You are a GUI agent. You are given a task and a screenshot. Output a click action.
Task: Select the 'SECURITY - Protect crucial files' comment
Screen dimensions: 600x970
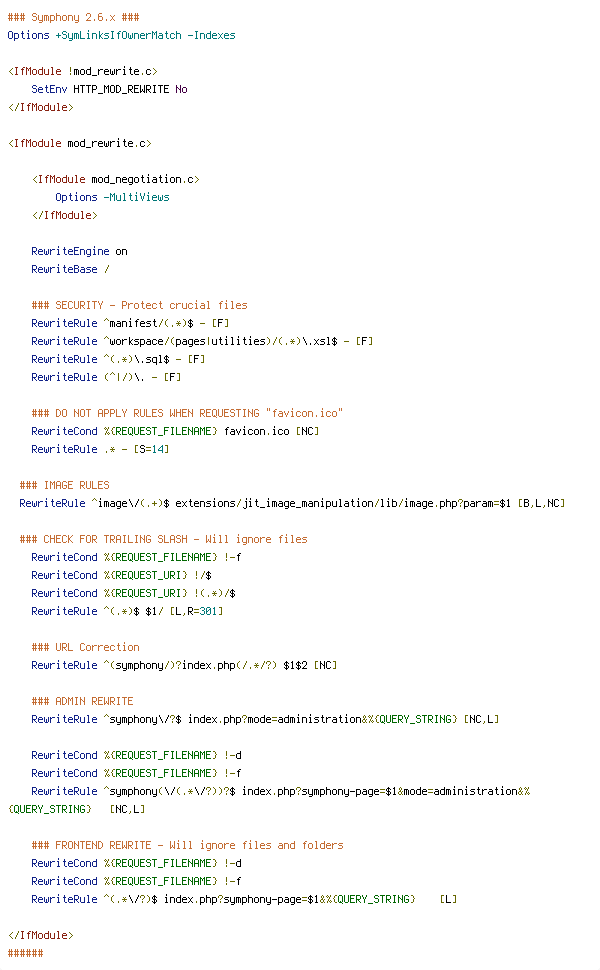coord(139,305)
